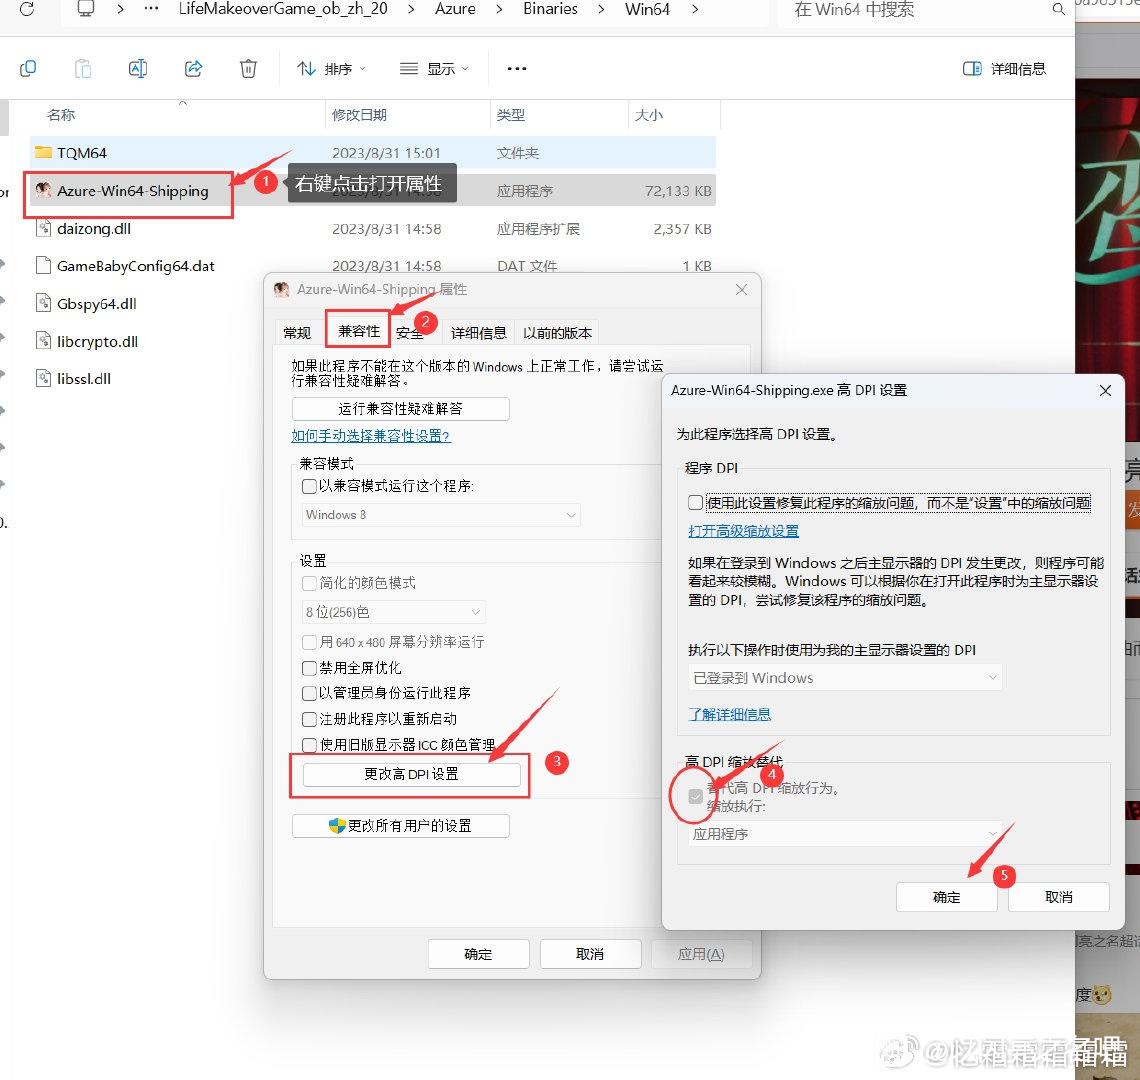The image size is (1140, 1080).
Task: Click the Rename toolbar icon
Action: (x=138, y=69)
